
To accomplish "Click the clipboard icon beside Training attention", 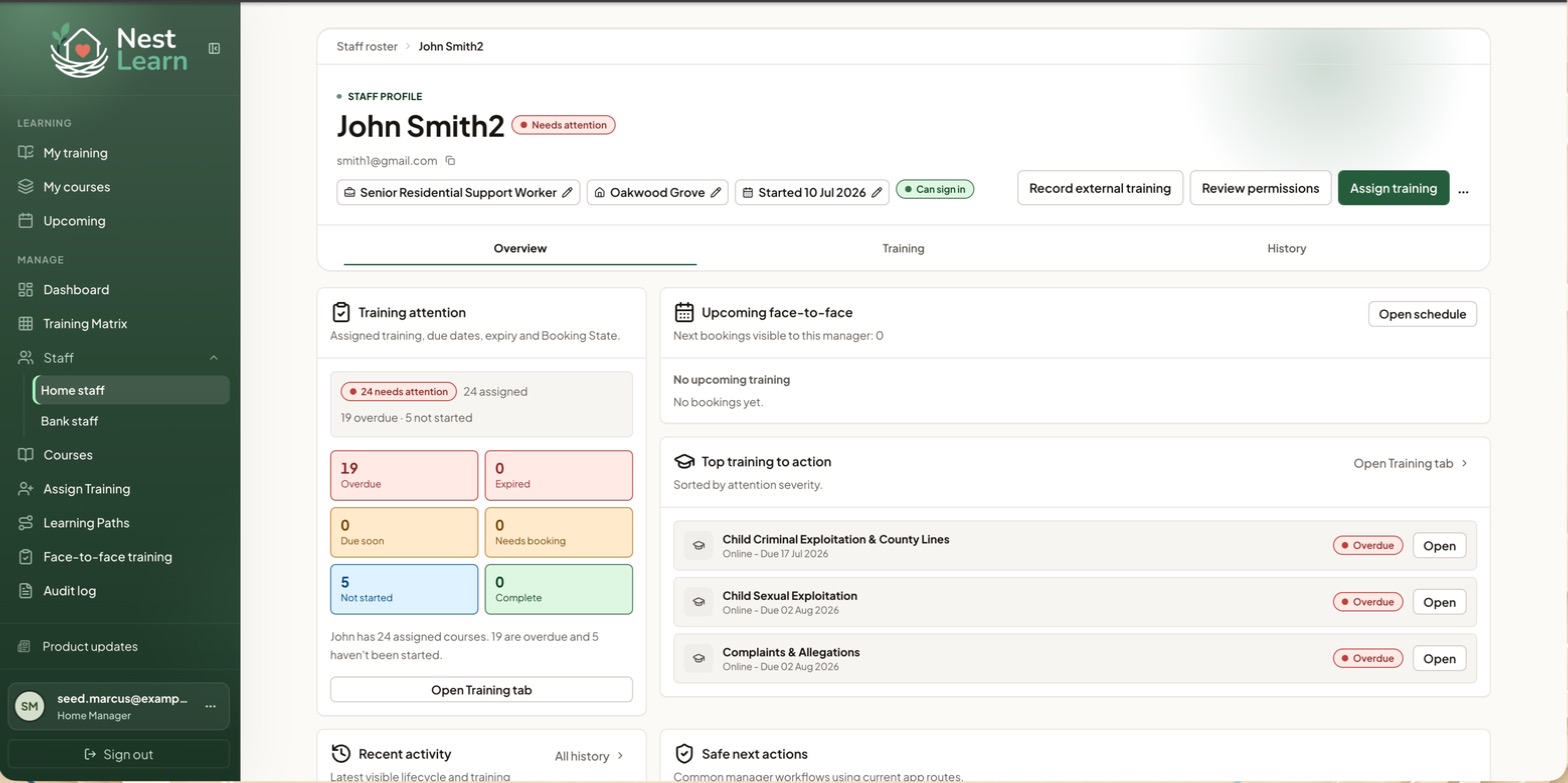I will pyautogui.click(x=341, y=312).
